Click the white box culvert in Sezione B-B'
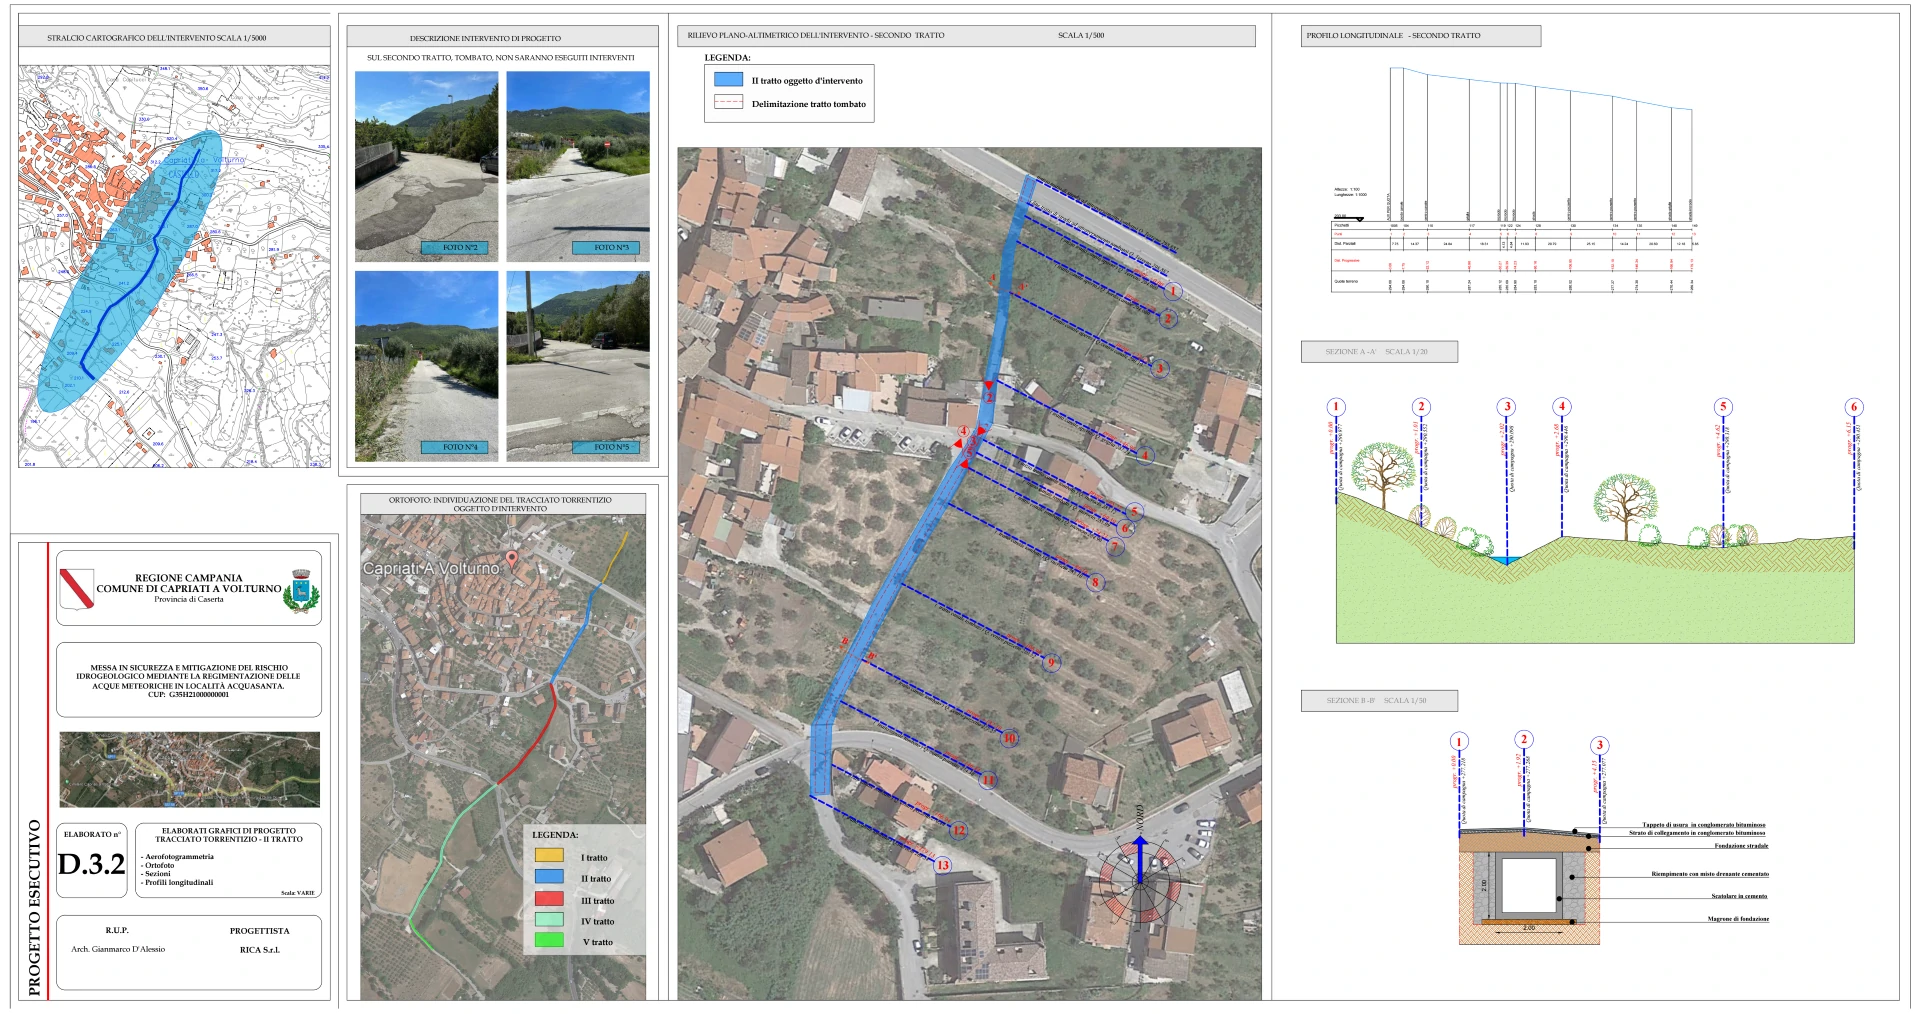Image resolution: width=1920 pixels, height=1014 pixels. [1529, 885]
